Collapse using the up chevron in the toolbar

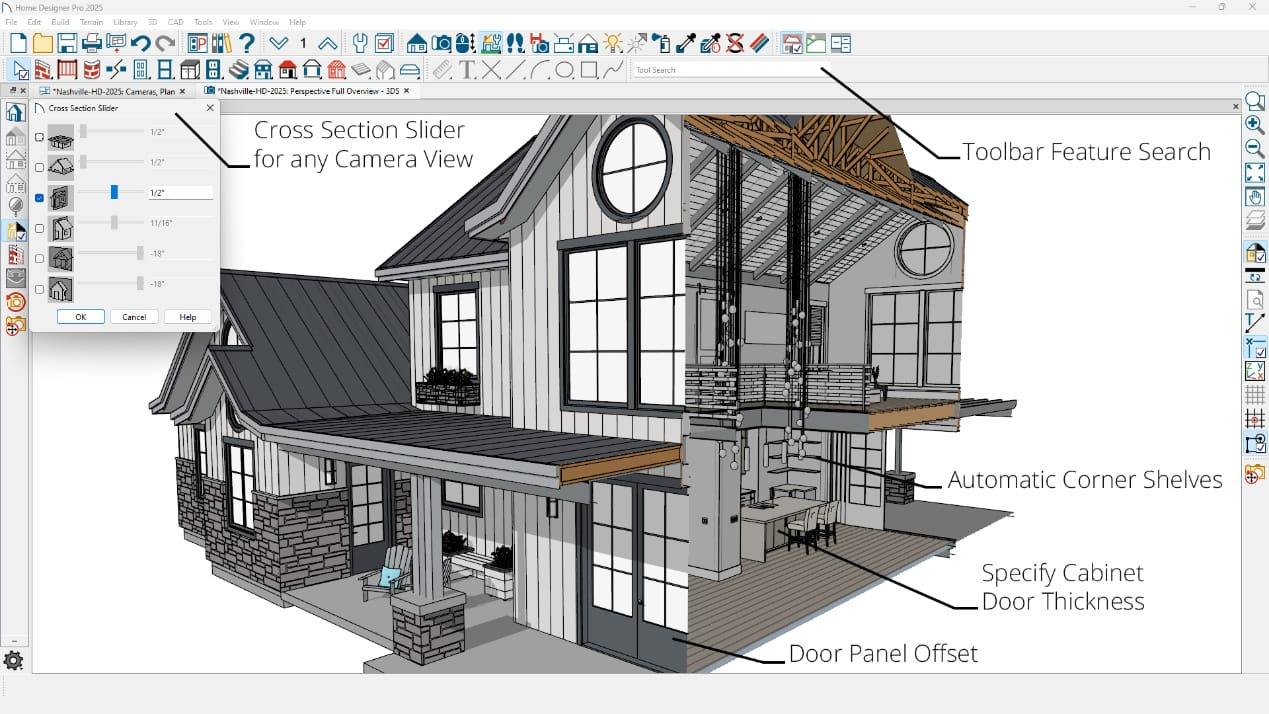(x=327, y=43)
